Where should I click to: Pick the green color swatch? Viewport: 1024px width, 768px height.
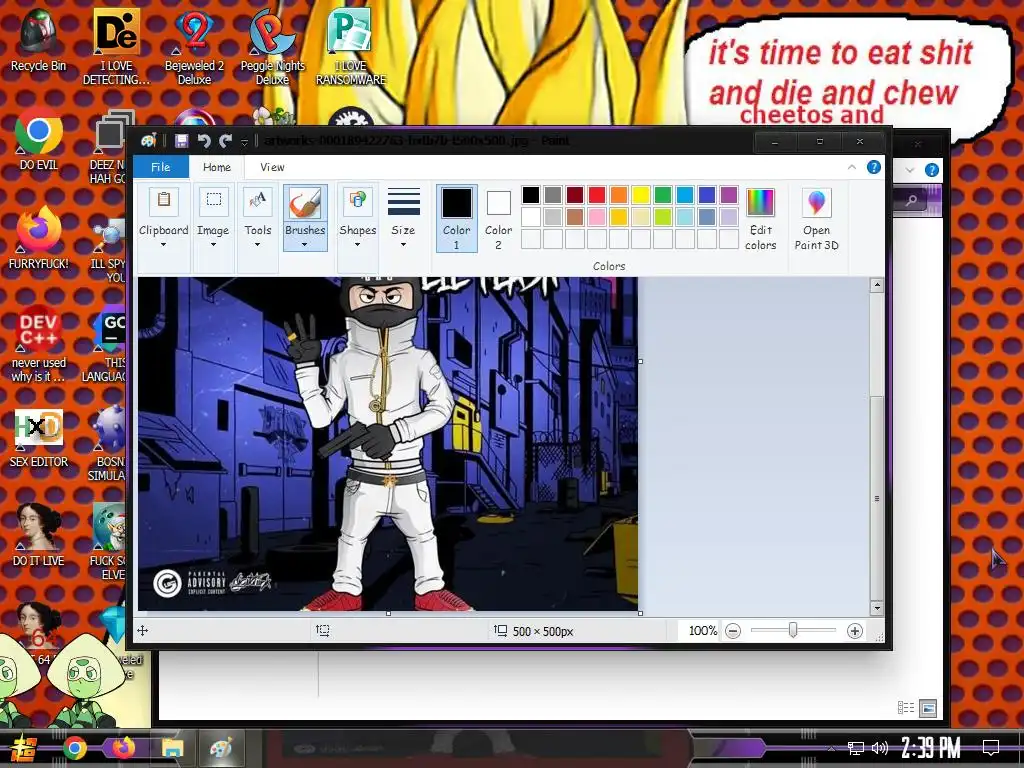663,195
